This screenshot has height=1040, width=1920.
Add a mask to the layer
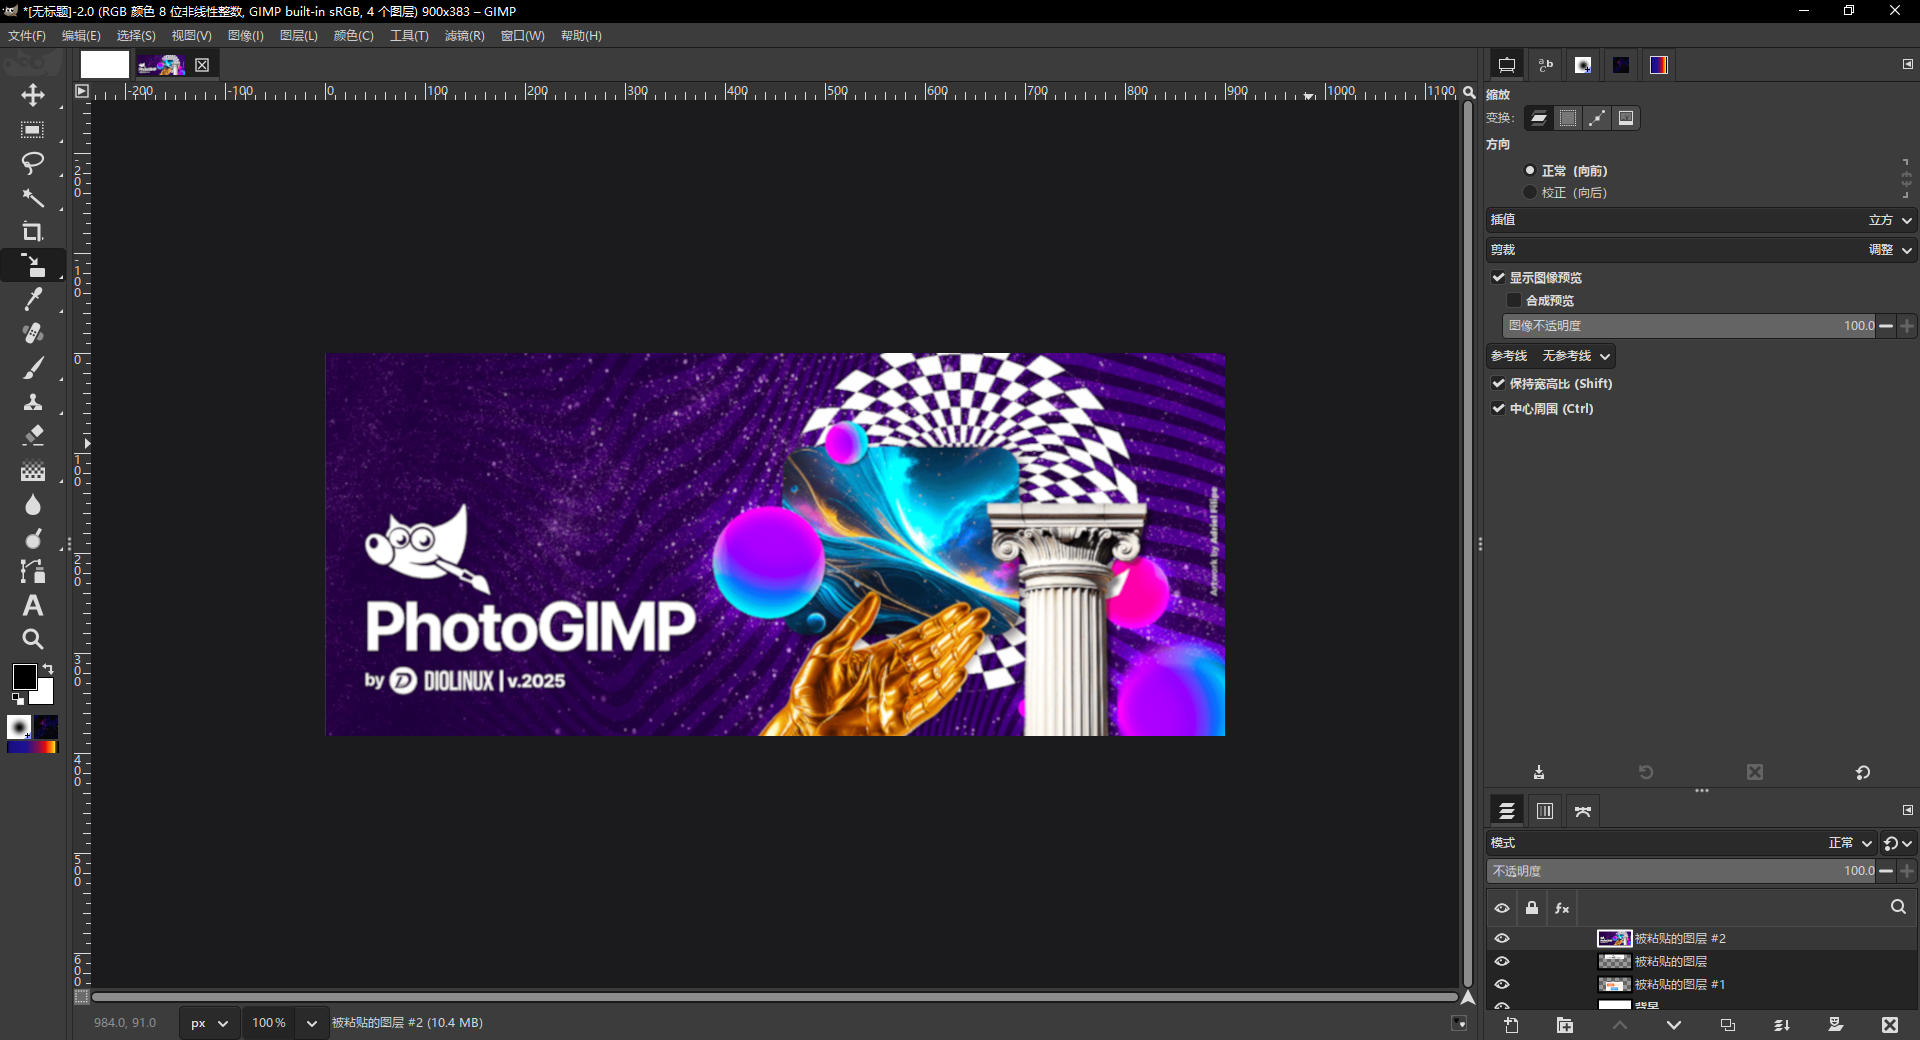(1836, 1025)
